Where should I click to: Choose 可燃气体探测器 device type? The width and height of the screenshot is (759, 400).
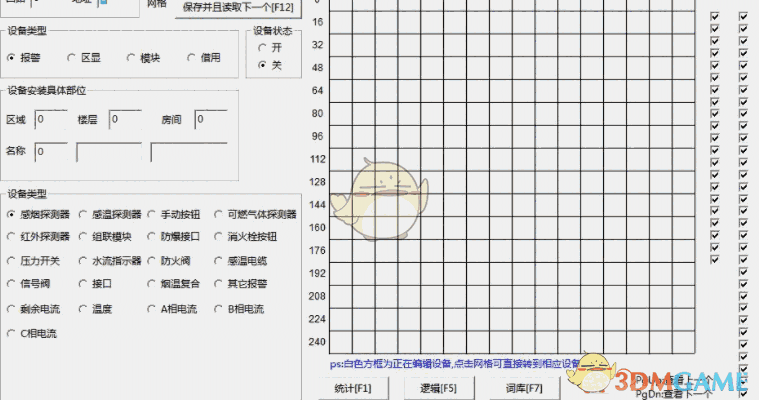point(256,214)
